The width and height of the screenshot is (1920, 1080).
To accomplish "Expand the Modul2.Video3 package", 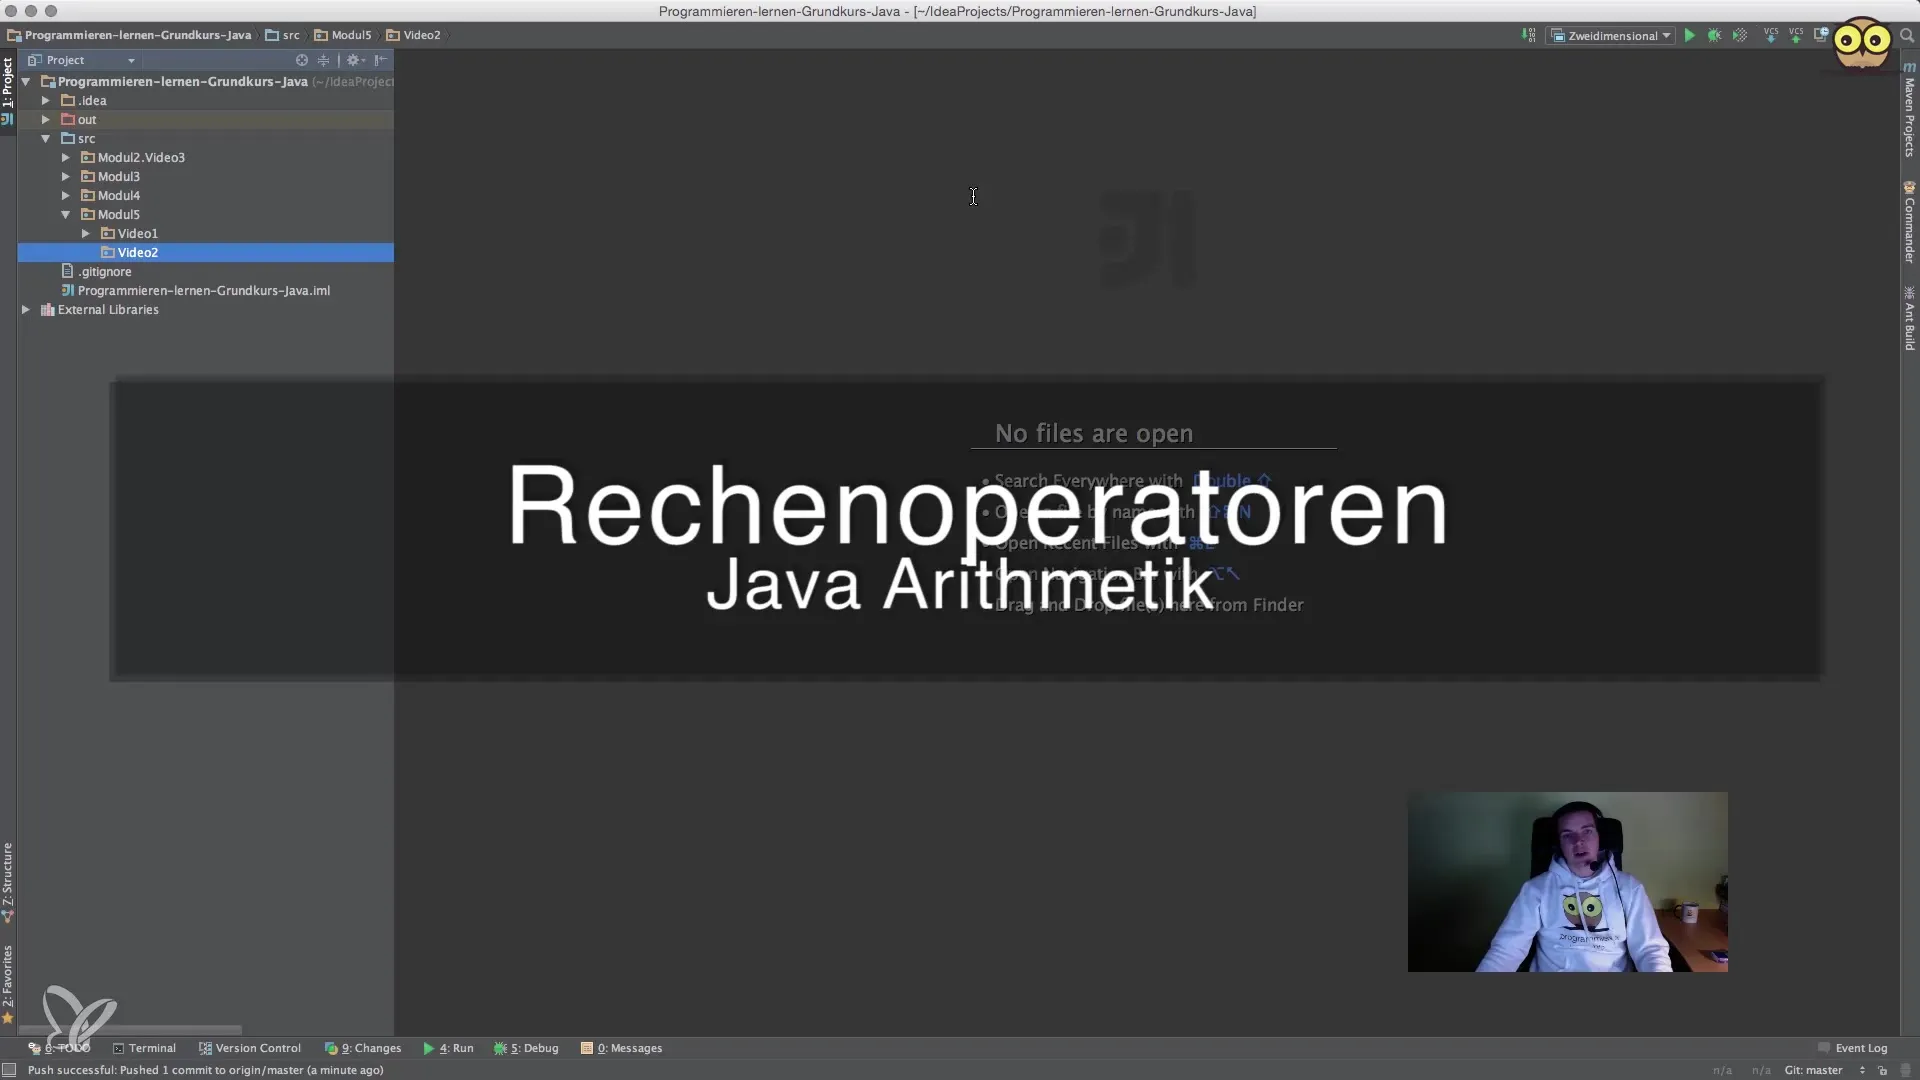I will click(x=66, y=157).
